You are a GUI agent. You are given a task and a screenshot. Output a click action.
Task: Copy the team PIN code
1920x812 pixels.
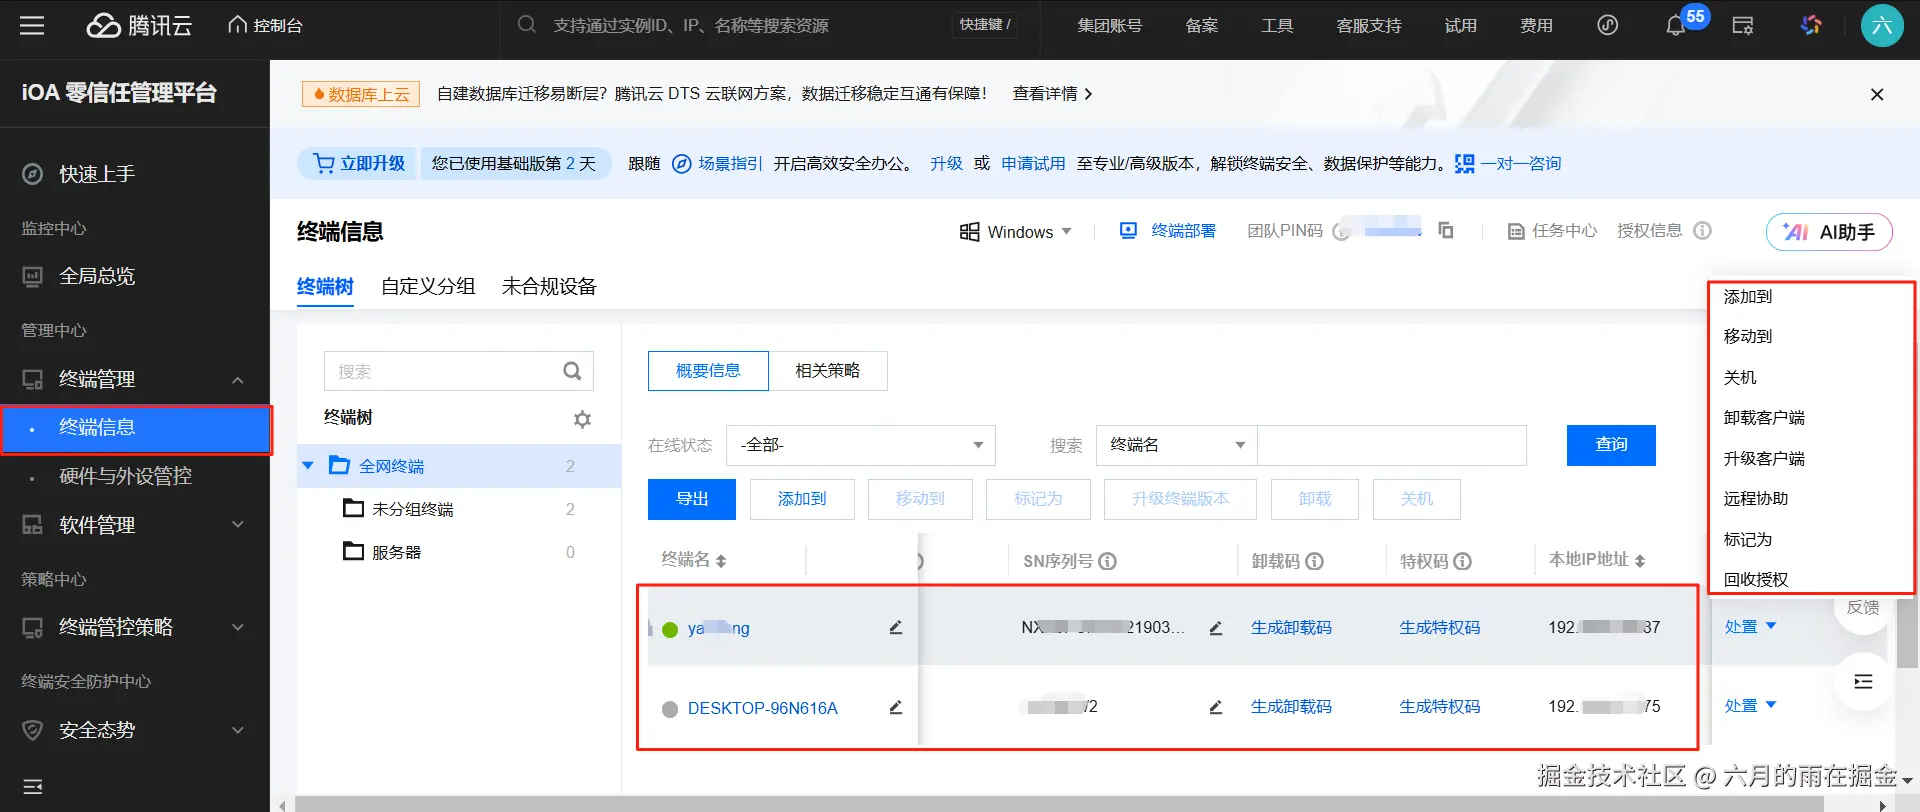(1446, 231)
